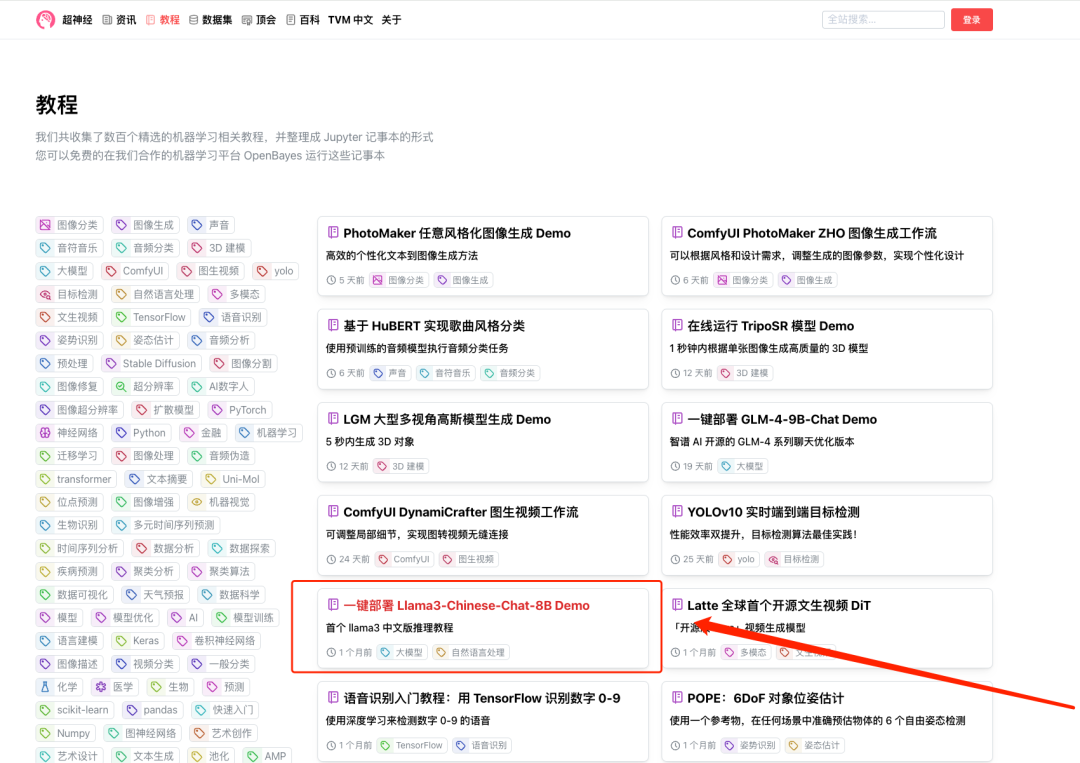Click the 化学 flask icon in sidebar
The image size is (1080, 763).
45,687
